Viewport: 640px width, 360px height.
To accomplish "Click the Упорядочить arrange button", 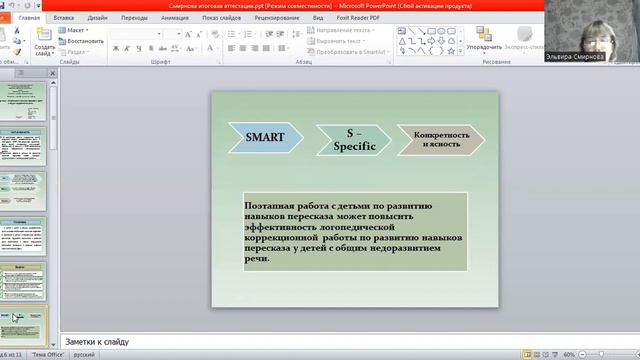I will pos(484,40).
